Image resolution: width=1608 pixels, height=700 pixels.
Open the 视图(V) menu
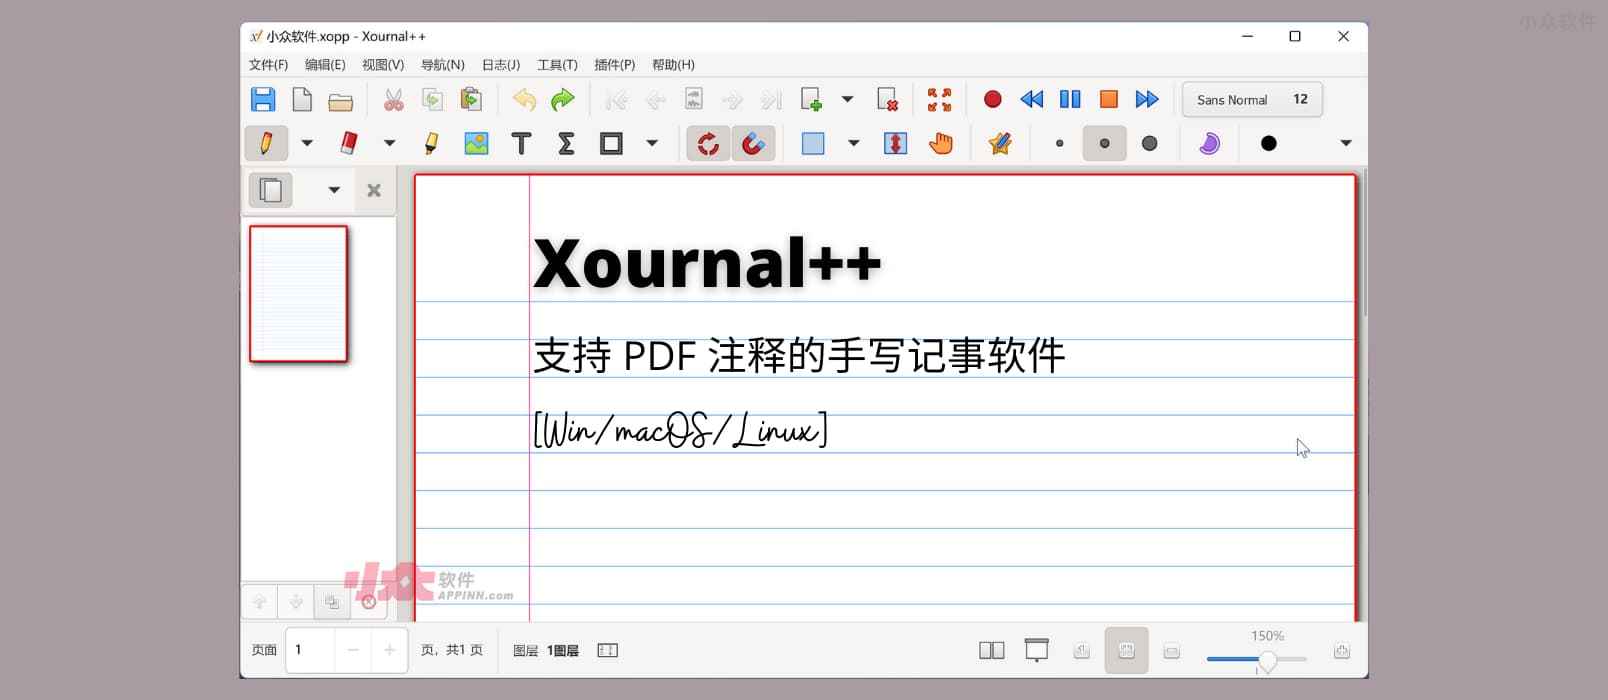point(383,65)
